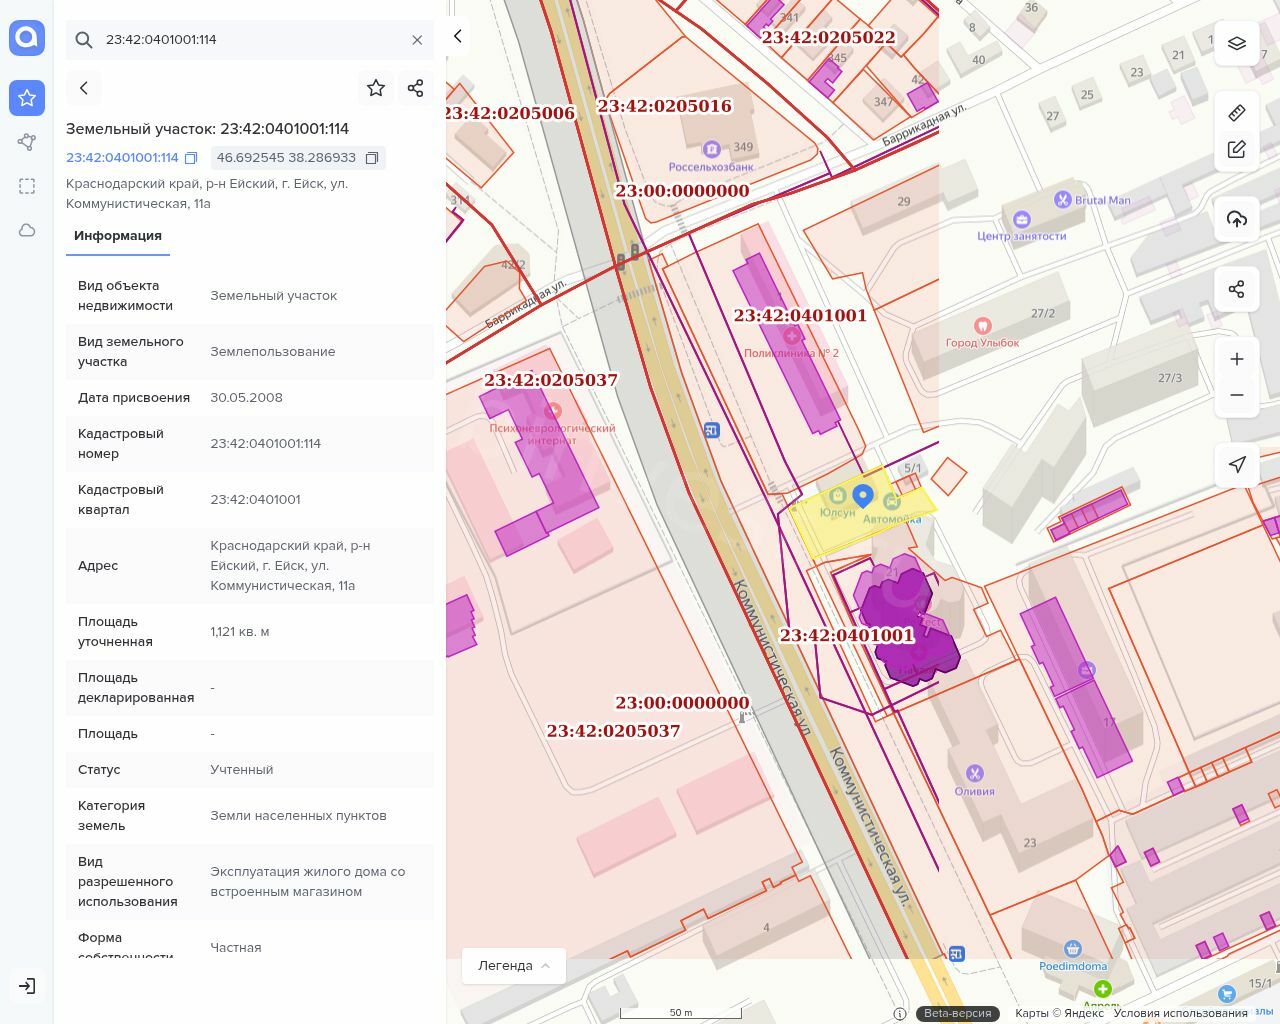
Task: Open favorites from the left sidebar star
Action: (x=27, y=98)
